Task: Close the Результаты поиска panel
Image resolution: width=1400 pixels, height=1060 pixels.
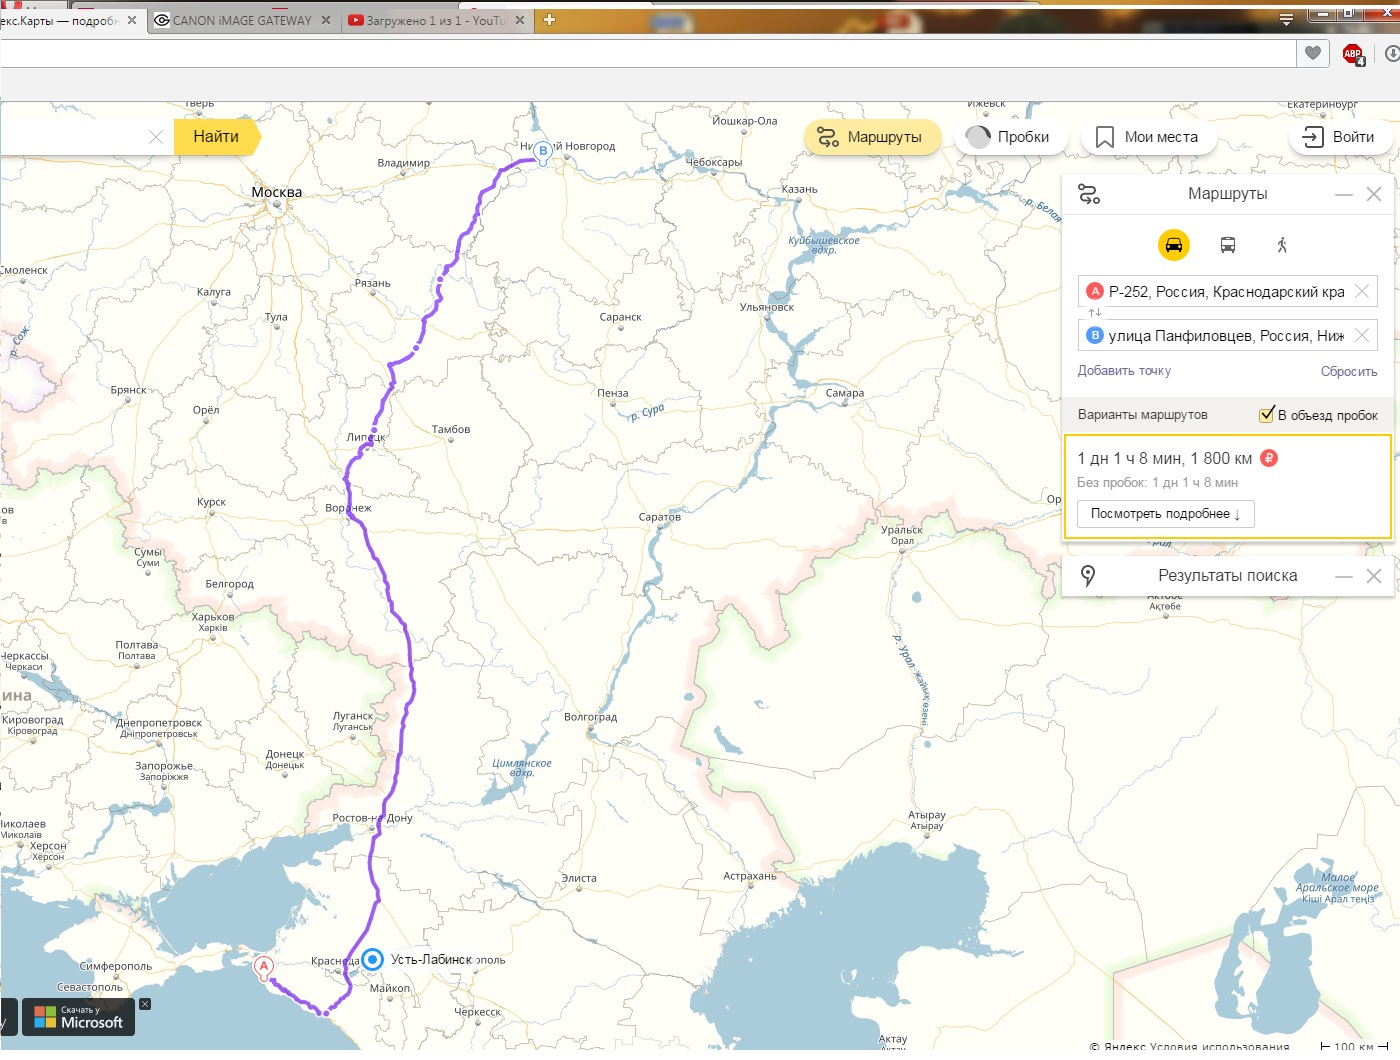Action: [x=1374, y=576]
